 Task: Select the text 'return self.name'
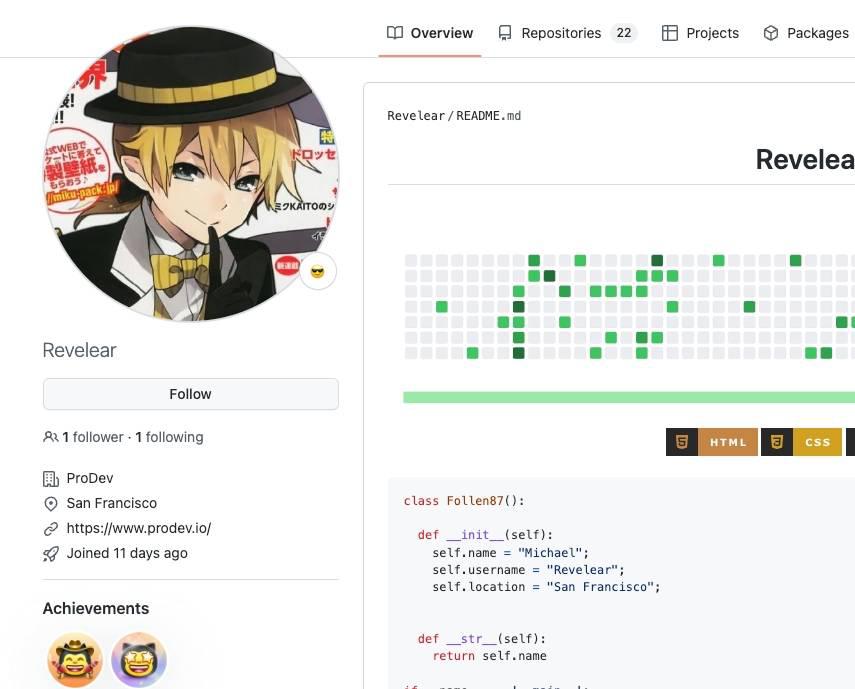[x=489, y=656]
